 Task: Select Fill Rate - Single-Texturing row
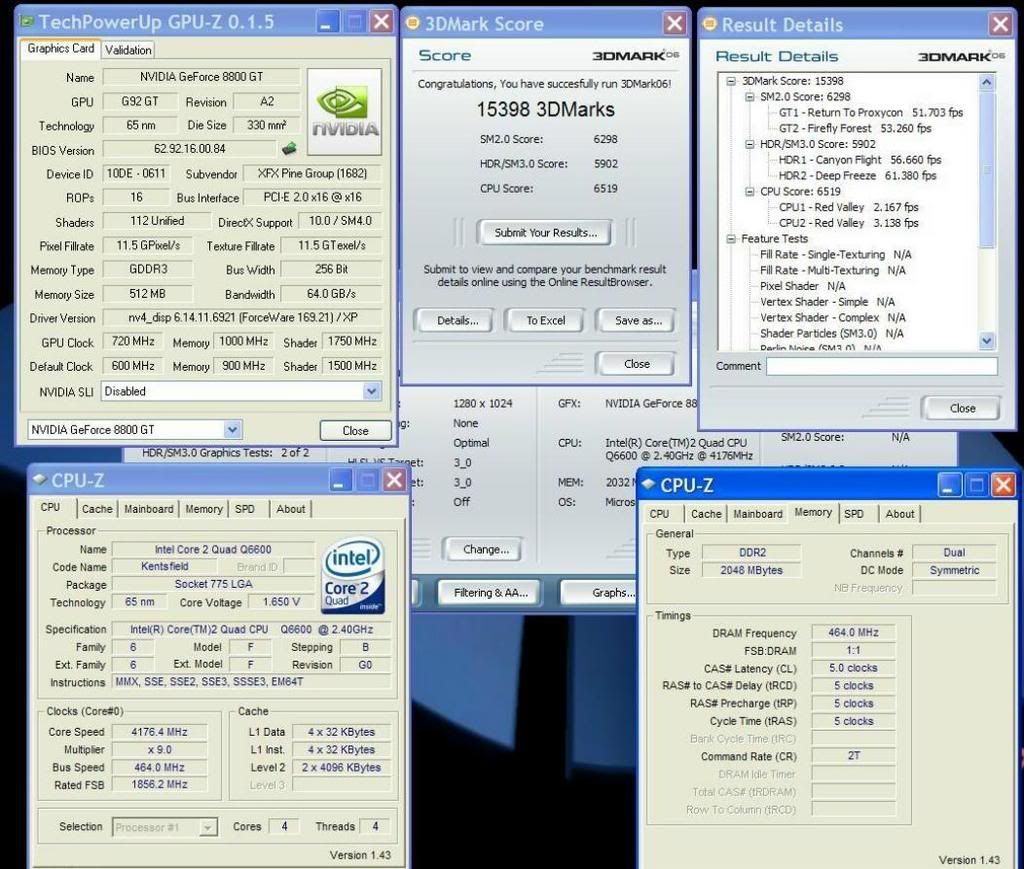[835, 255]
